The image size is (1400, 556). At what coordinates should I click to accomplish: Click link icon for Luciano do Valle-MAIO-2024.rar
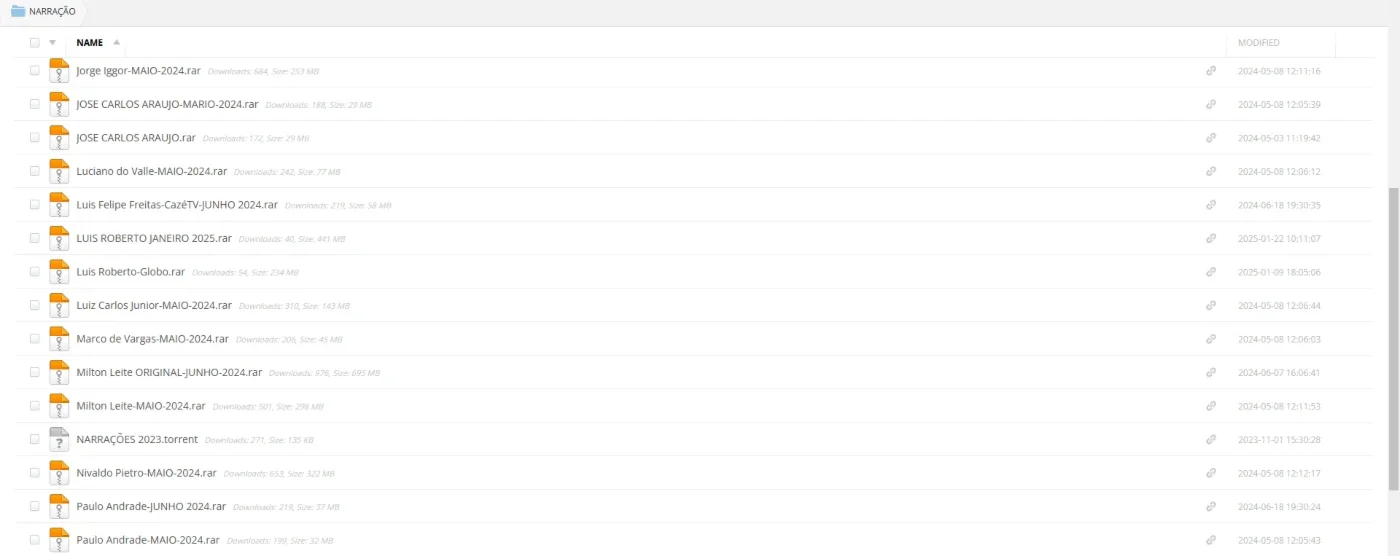coord(1211,171)
